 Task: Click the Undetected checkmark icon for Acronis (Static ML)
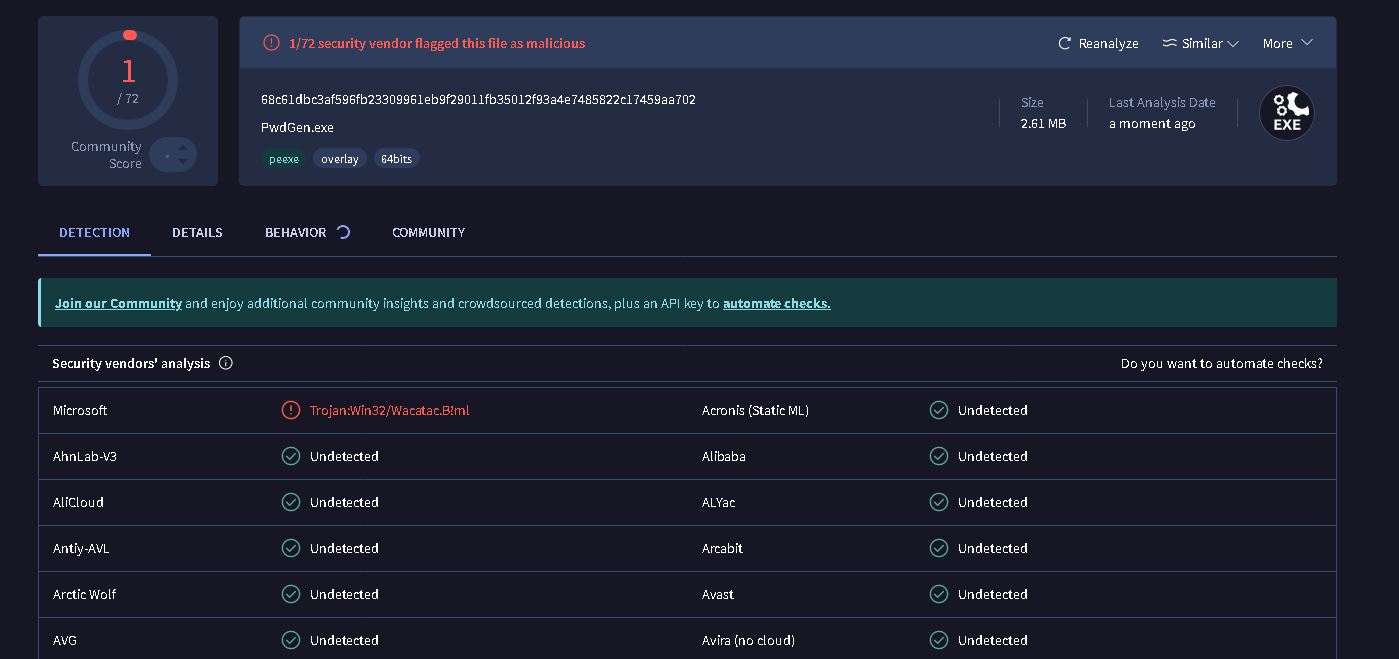939,410
